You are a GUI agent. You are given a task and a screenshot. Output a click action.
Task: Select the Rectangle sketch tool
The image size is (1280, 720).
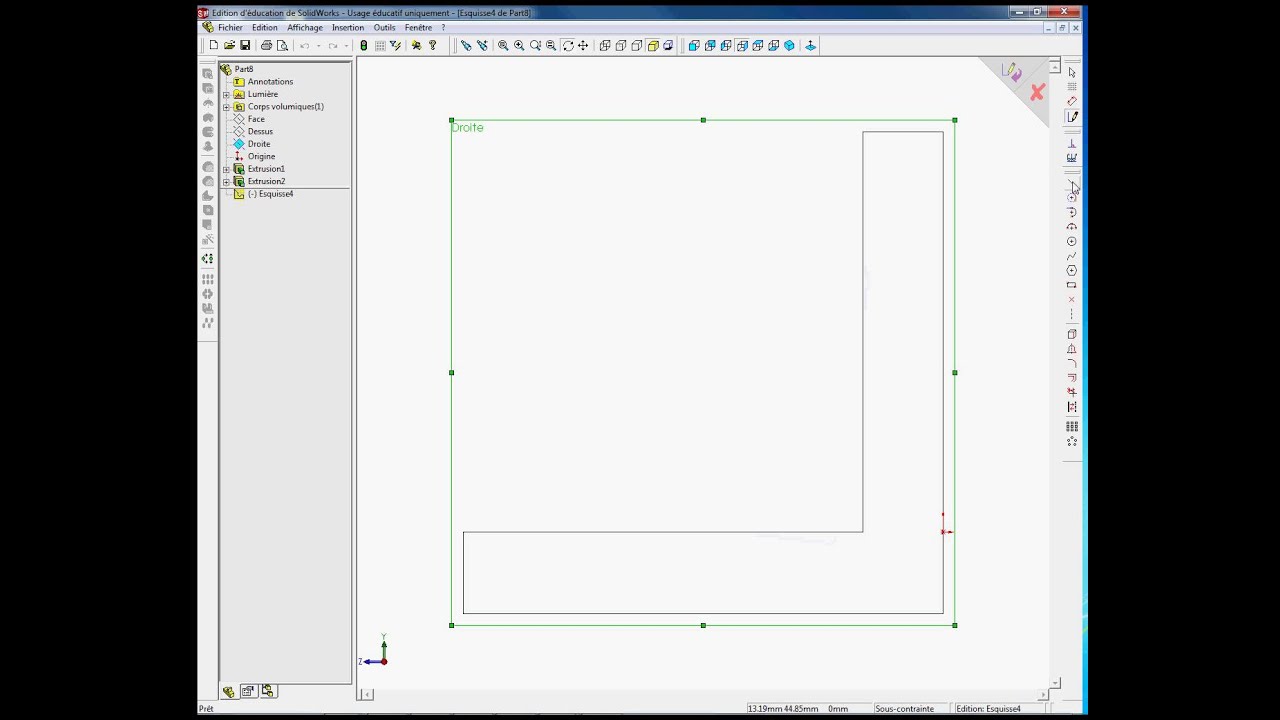coord(1072,285)
